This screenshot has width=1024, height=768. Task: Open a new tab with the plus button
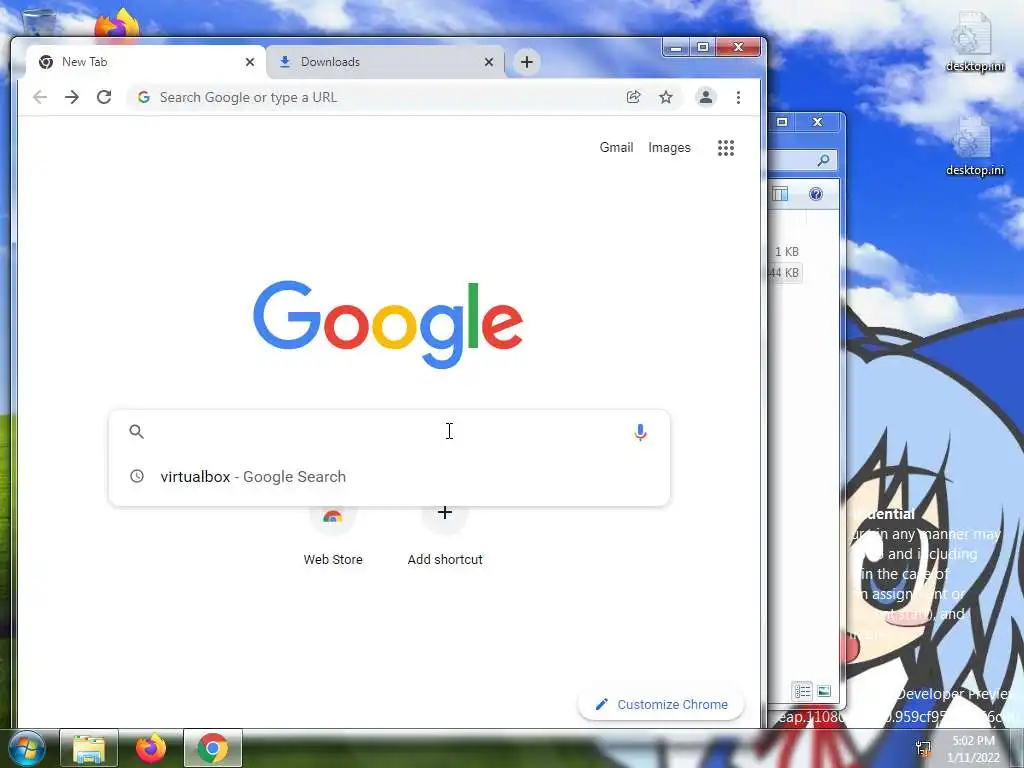coord(526,62)
